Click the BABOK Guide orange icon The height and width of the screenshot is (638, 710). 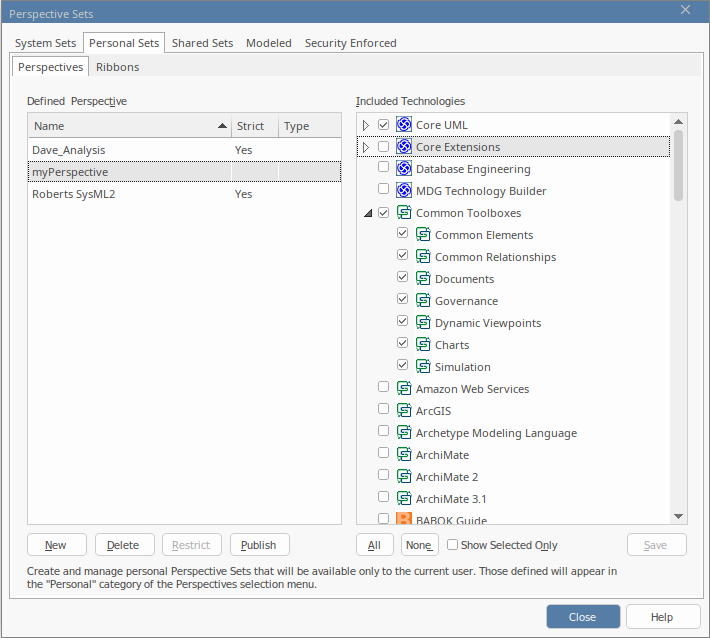point(404,519)
